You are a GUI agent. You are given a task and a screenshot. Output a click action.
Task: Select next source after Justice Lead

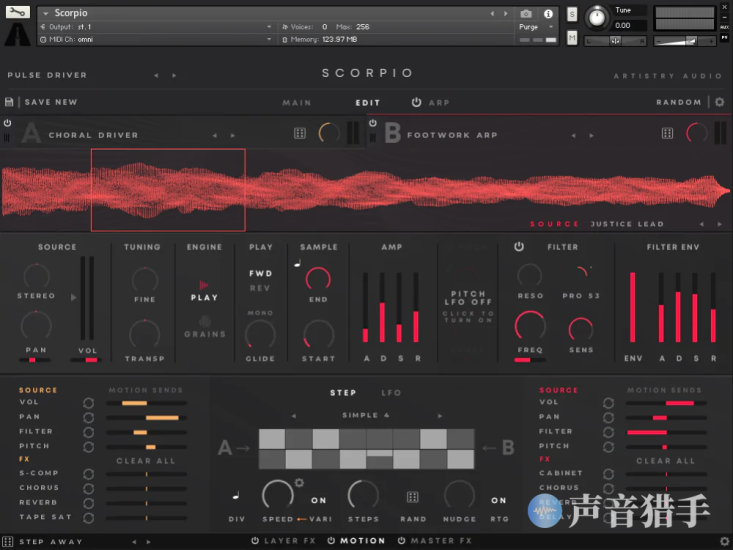pos(719,224)
